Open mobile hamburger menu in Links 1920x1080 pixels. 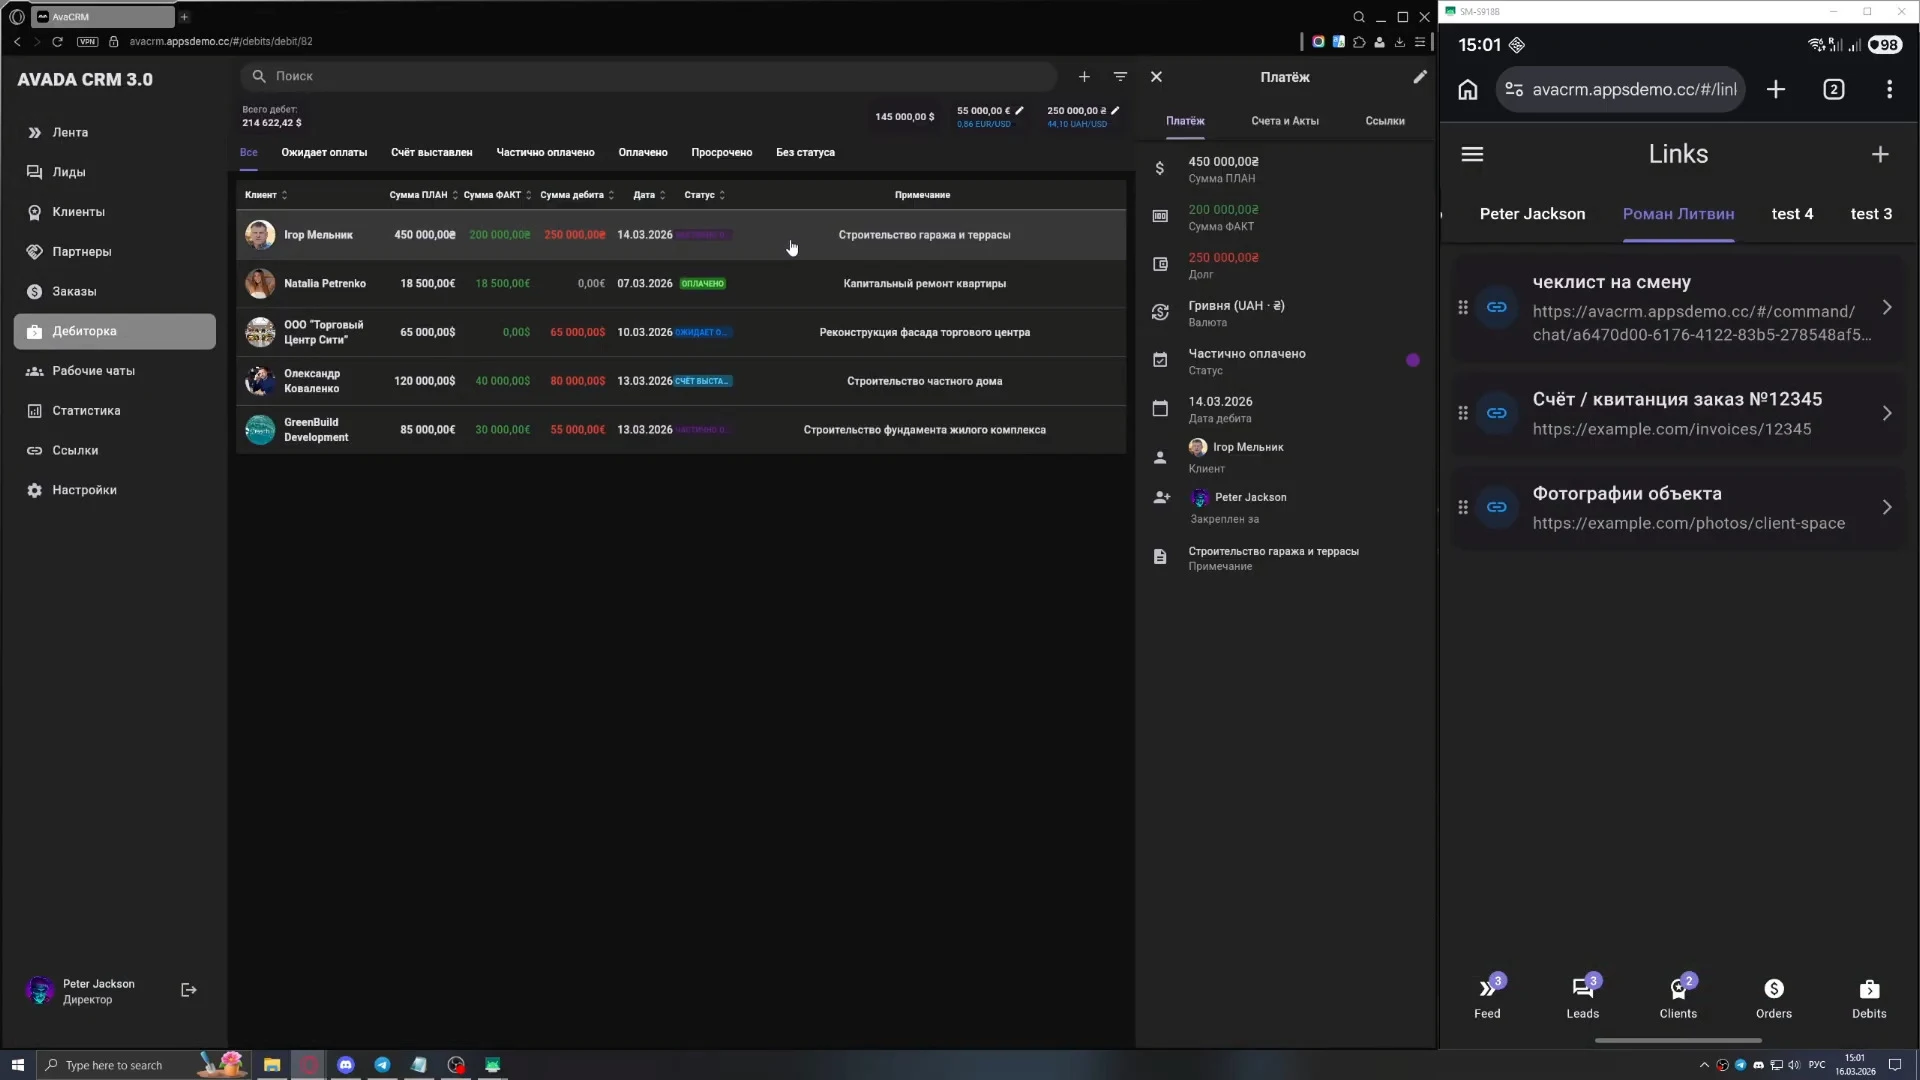(1472, 154)
